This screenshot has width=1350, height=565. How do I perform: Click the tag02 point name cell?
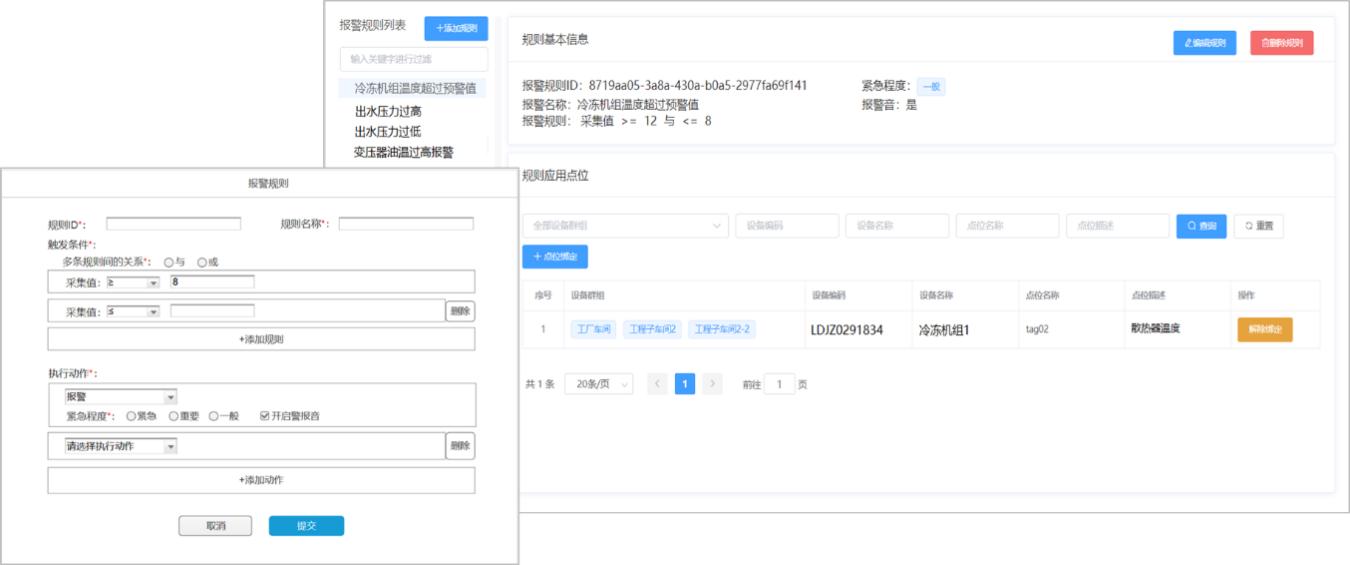[x=1039, y=329]
